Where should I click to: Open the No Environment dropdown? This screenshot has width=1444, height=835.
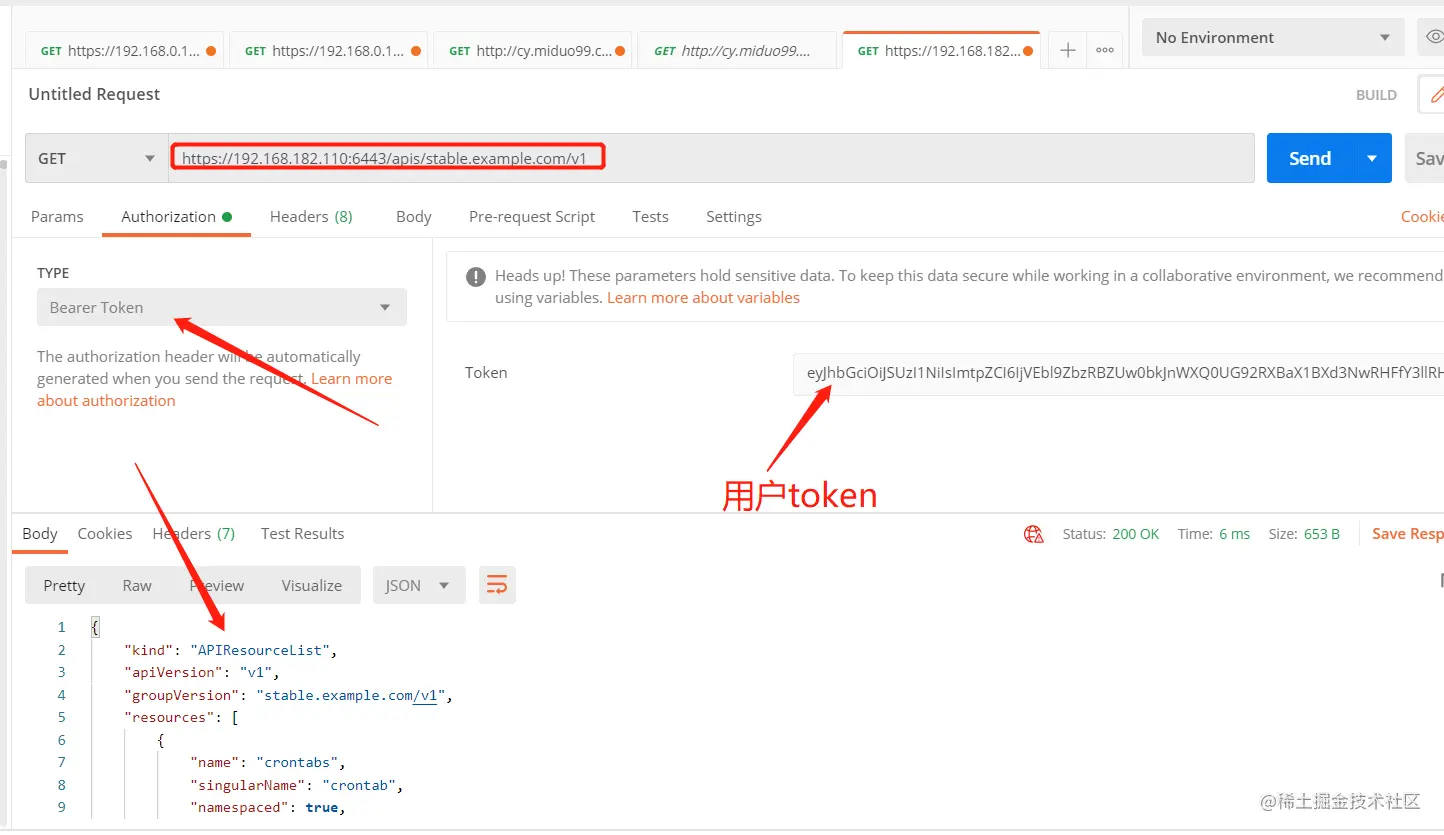coord(1272,37)
